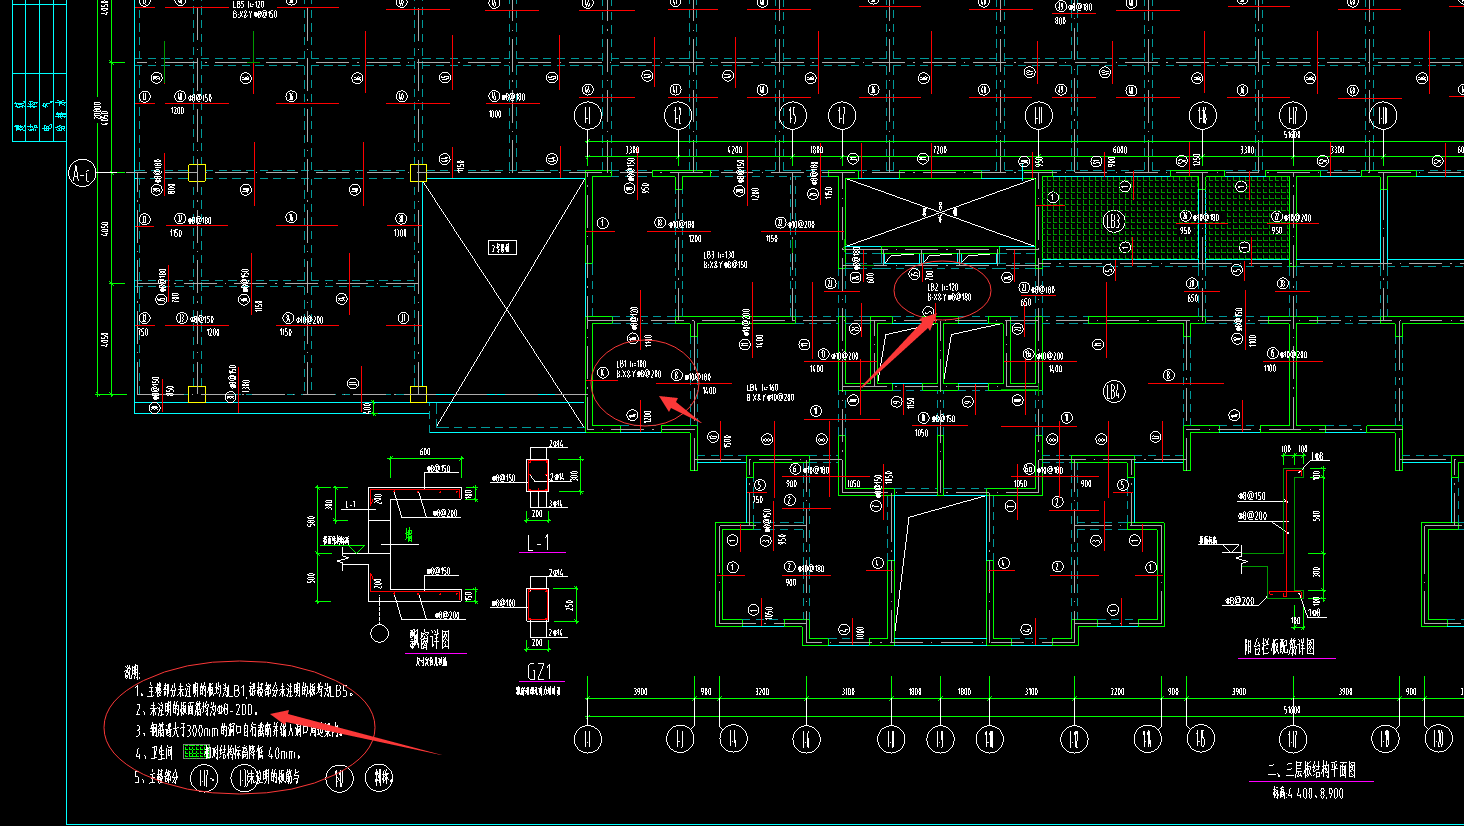Select the large L-1 section title
The image size is (1464, 826).
click(x=539, y=543)
